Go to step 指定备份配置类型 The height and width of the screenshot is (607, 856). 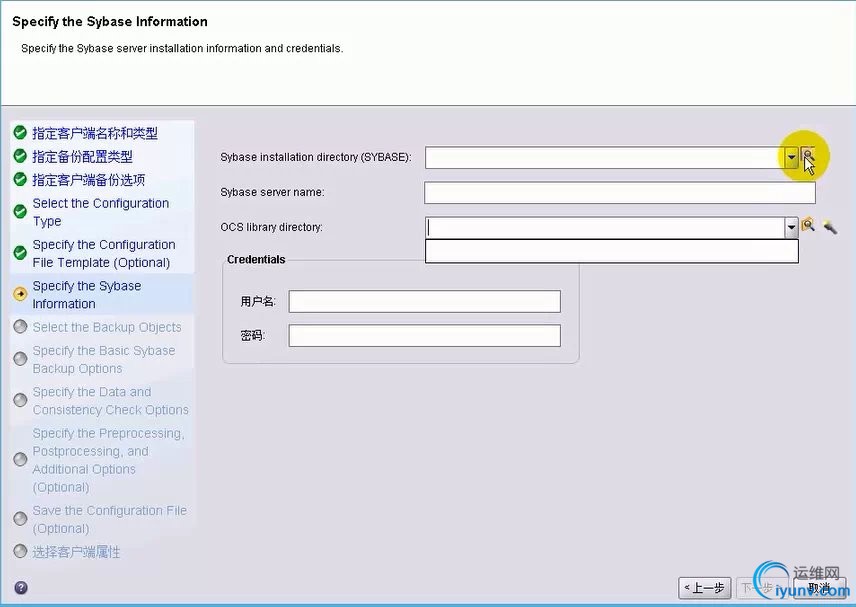[x=82, y=157]
